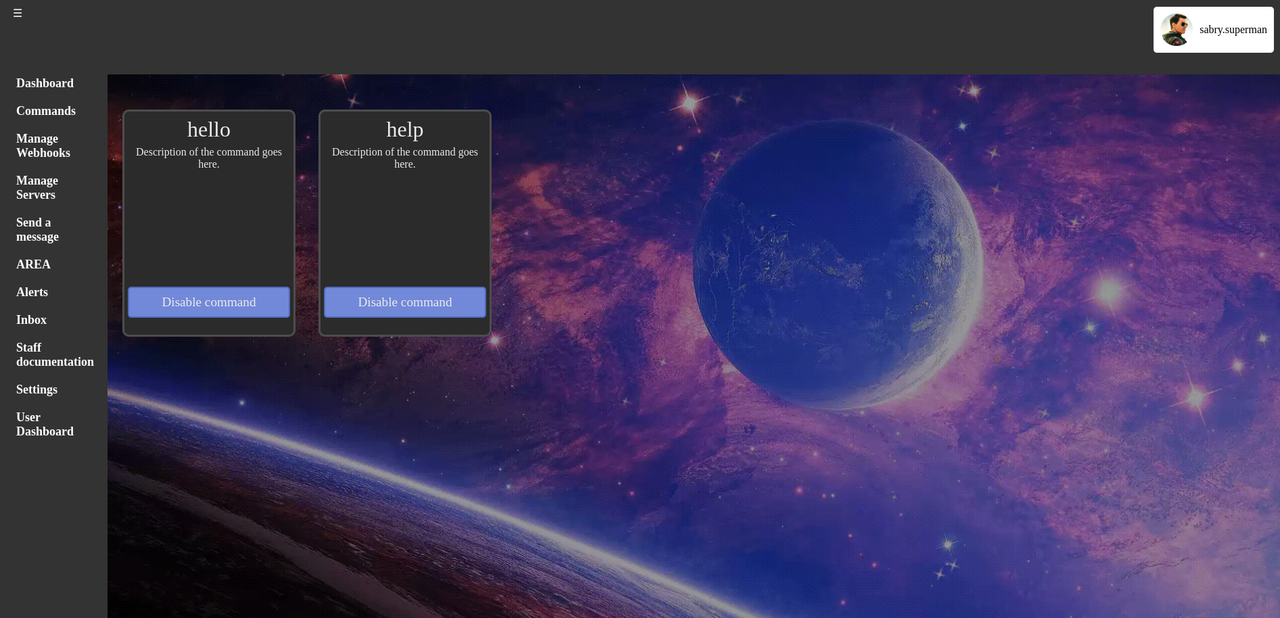This screenshot has height=618, width=1280.
Task: Open Manage Webhooks in sidebar
Action: (x=43, y=146)
